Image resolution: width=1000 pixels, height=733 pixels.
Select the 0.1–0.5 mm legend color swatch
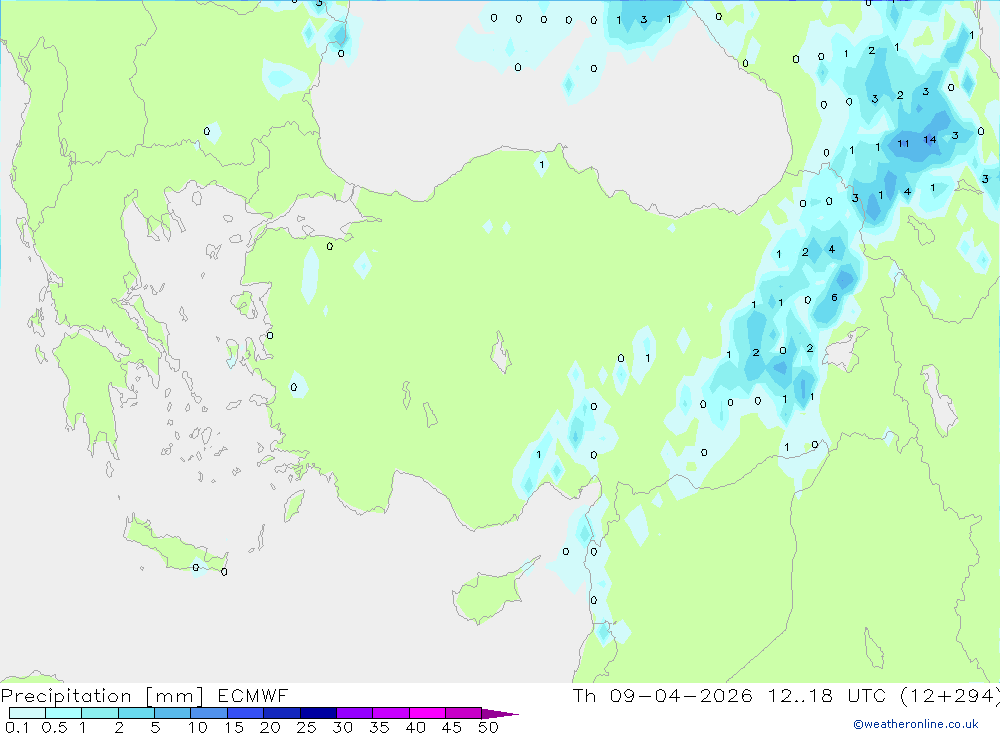tap(27, 713)
